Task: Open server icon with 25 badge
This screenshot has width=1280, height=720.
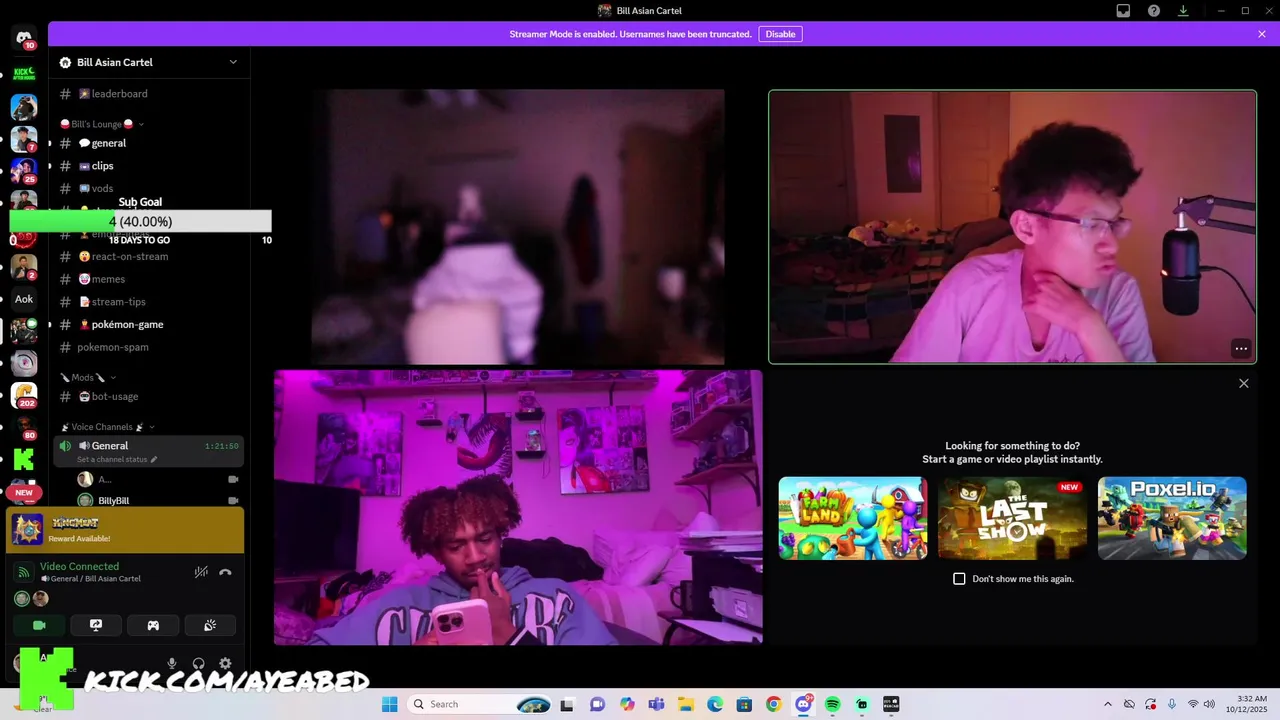Action: tap(24, 171)
